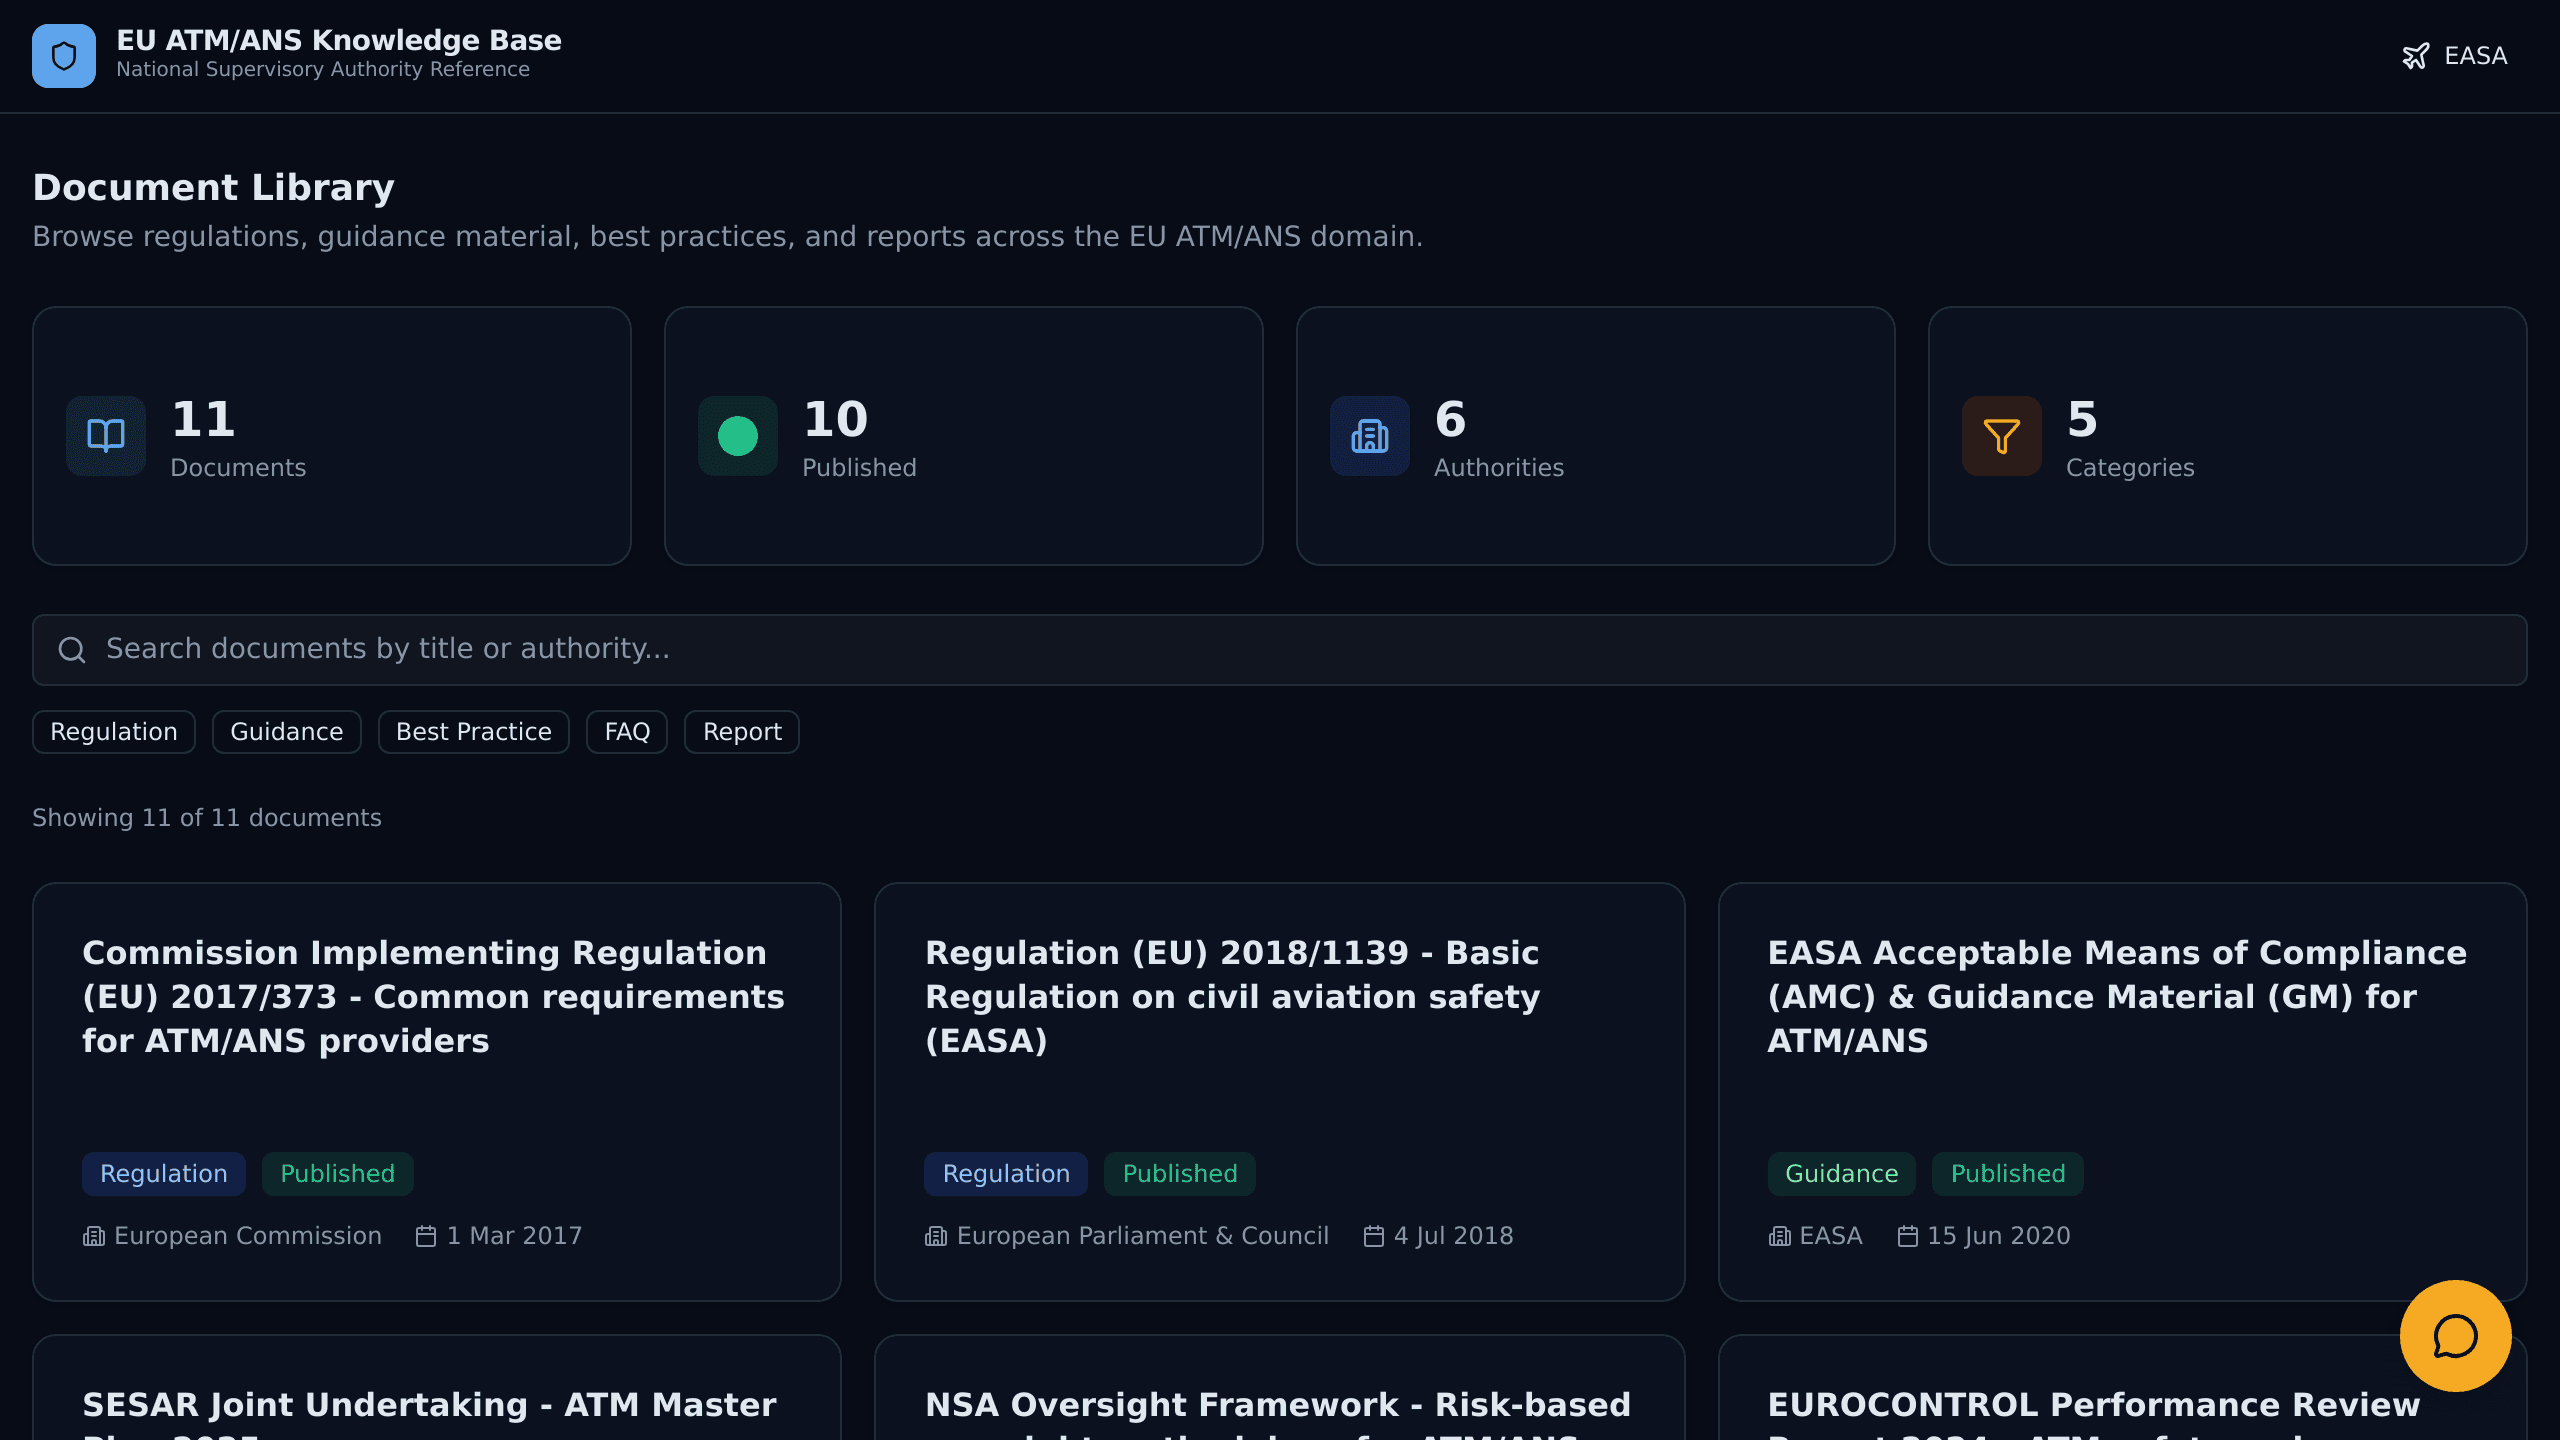The width and height of the screenshot is (2560, 1440).
Task: Click the orange funnel Categories icon
Action: 2002,436
